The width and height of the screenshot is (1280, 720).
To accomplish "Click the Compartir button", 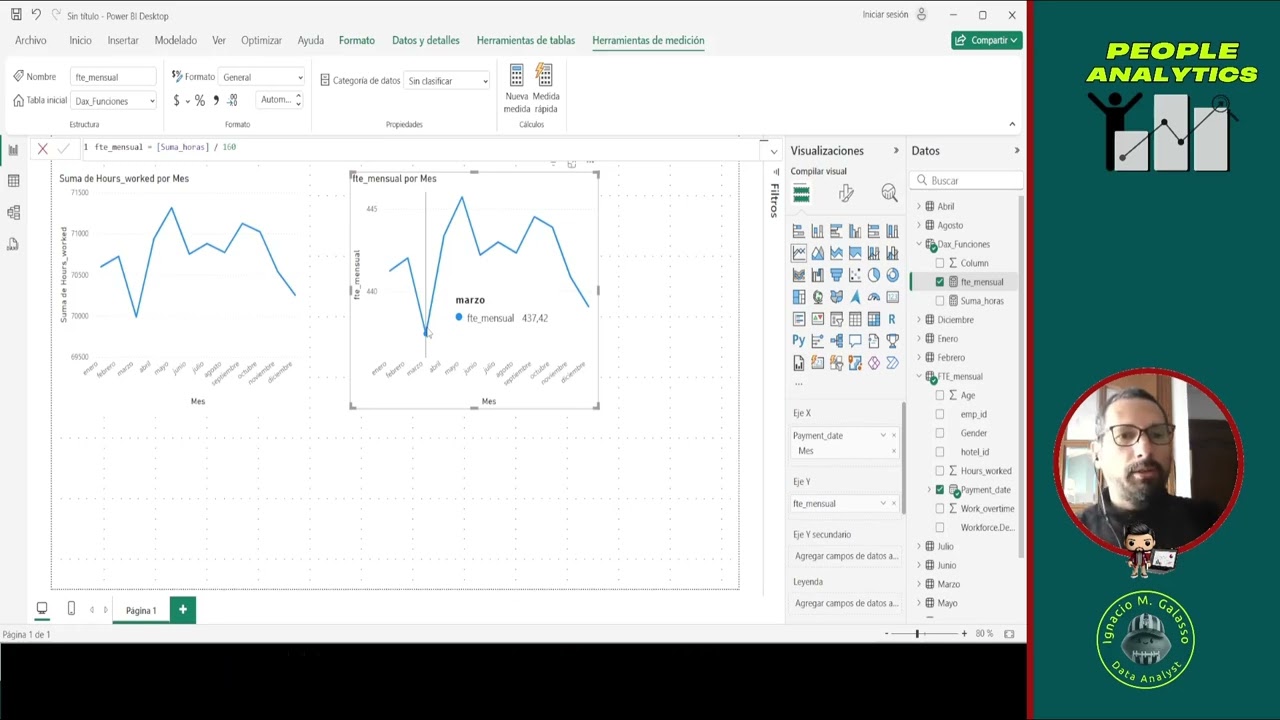I will (987, 40).
